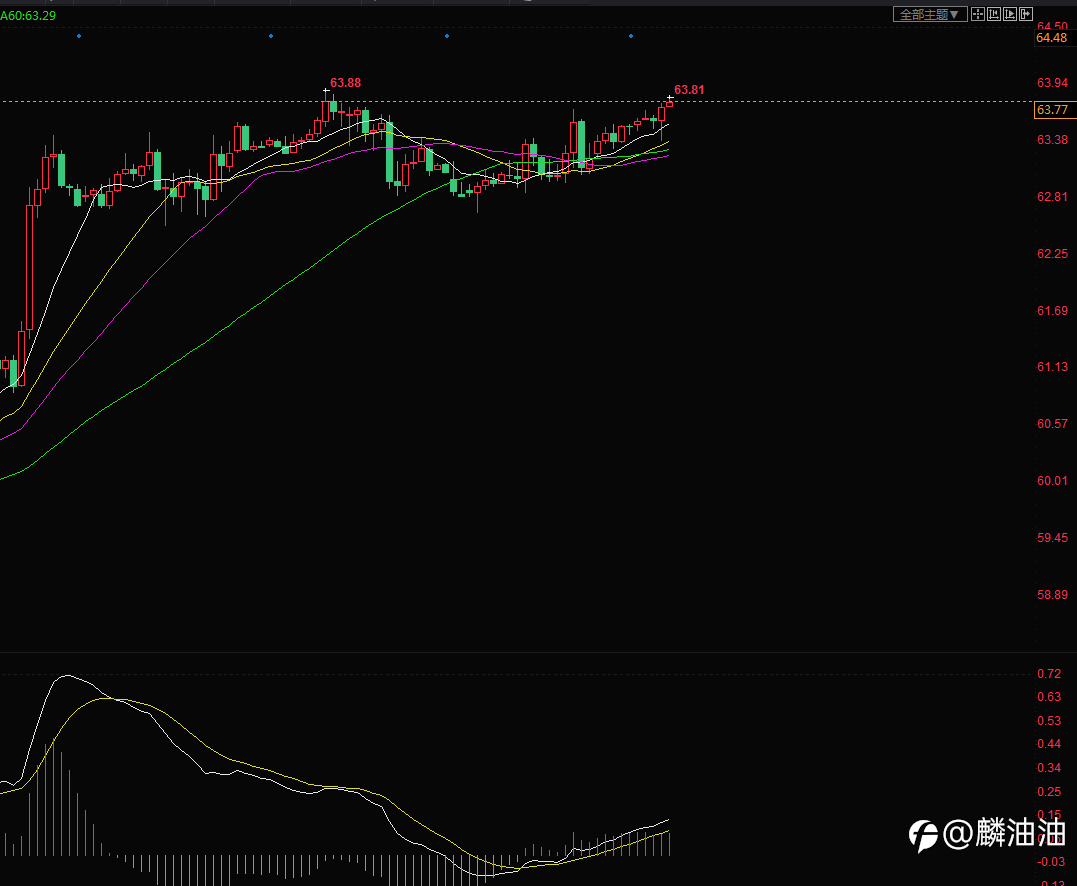Click the axis scale-to-start icon

(994, 14)
